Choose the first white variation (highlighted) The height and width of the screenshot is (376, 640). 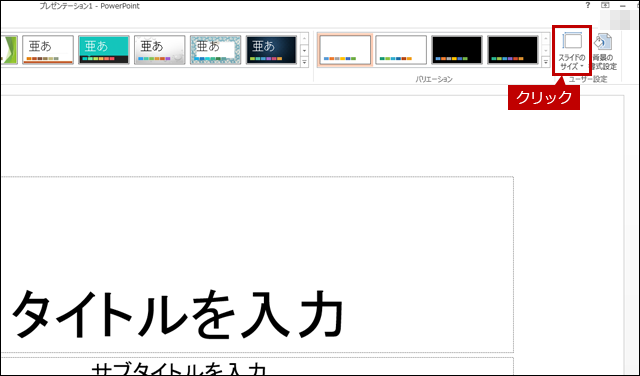(x=345, y=50)
